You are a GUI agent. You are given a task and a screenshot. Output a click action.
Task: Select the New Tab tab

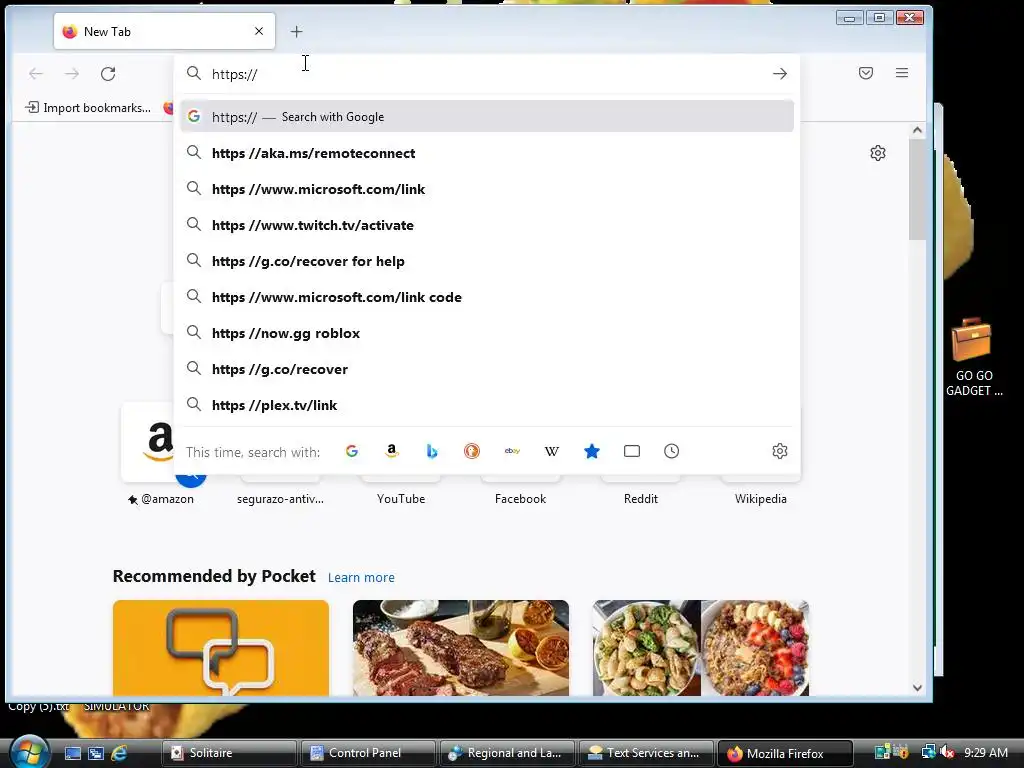click(x=165, y=31)
